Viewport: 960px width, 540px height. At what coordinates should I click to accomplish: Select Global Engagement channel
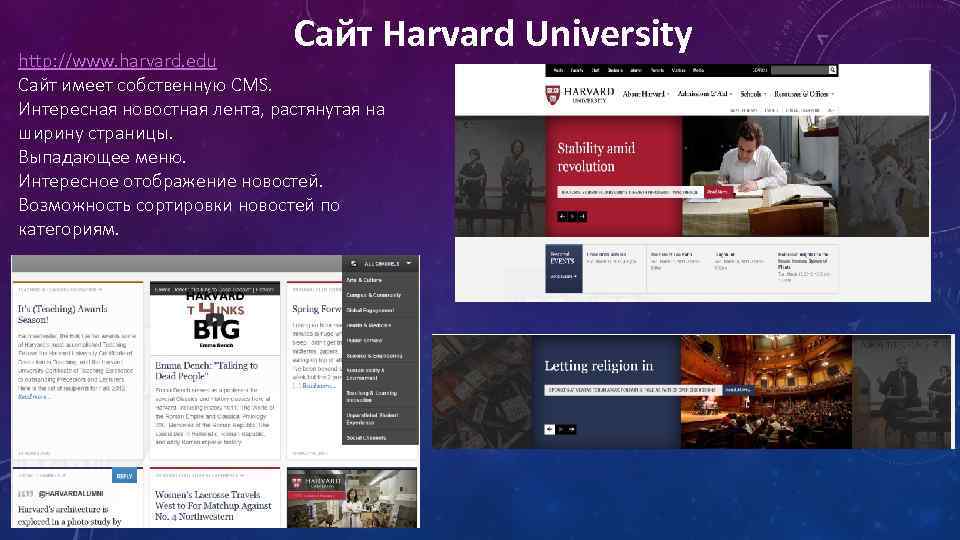point(370,310)
